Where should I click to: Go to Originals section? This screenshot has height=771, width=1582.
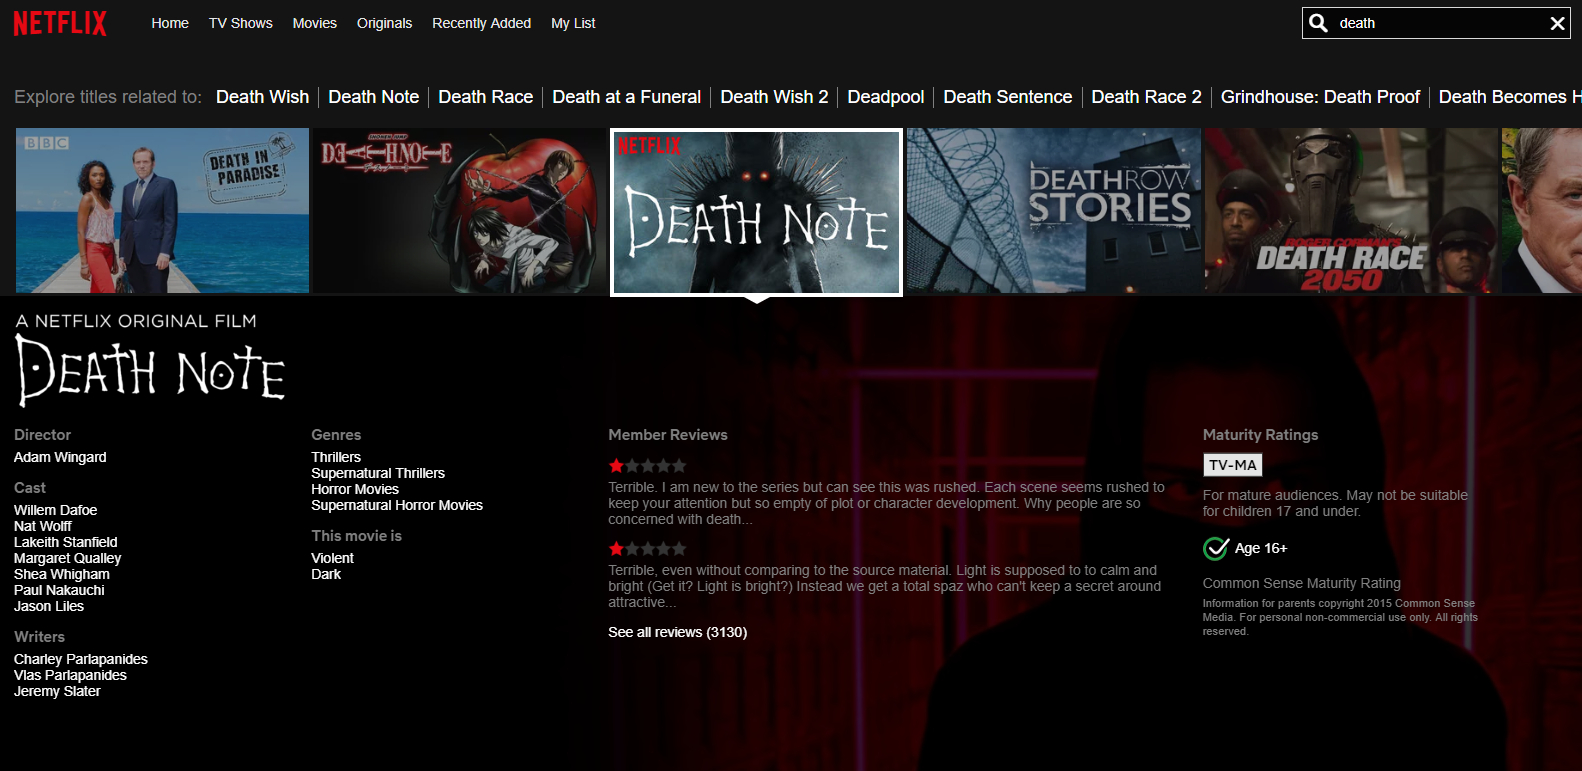point(384,23)
